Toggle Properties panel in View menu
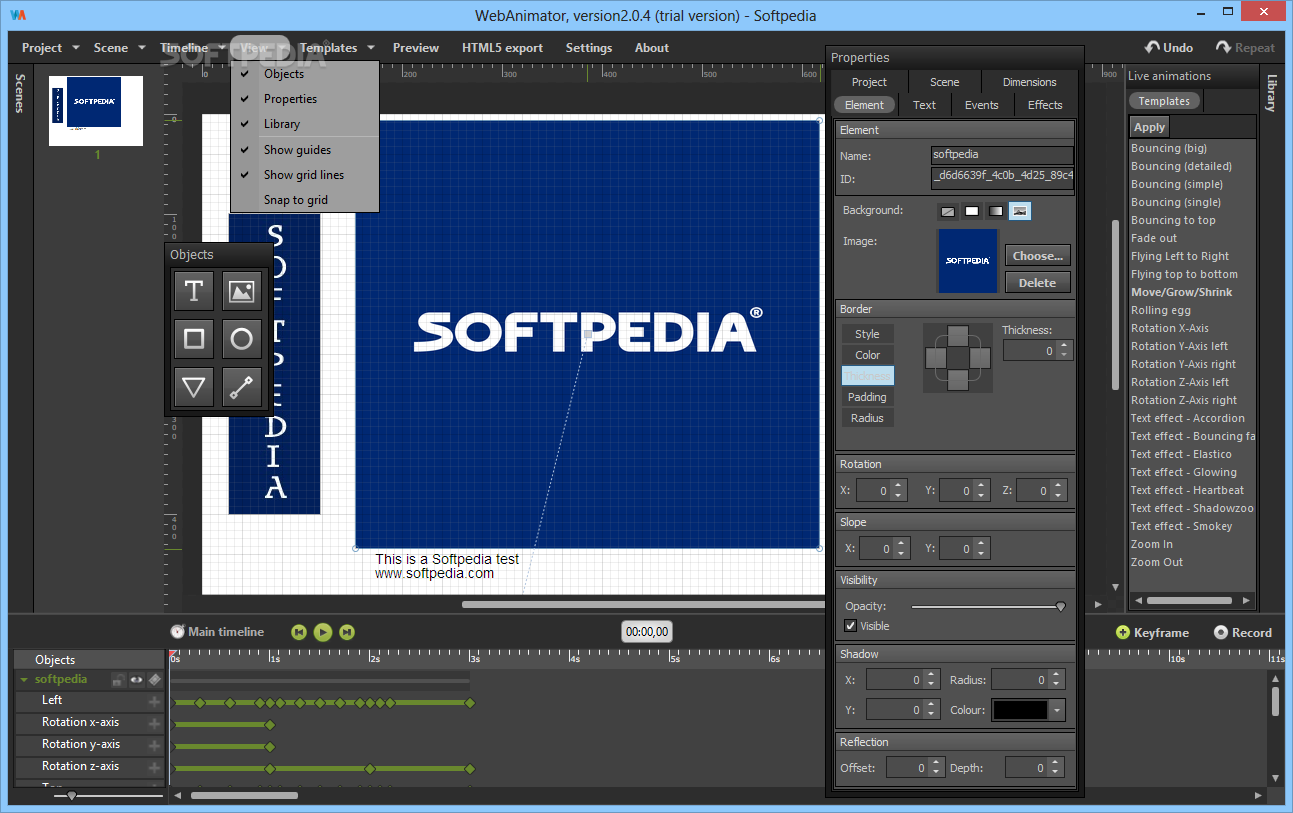 tap(305, 99)
